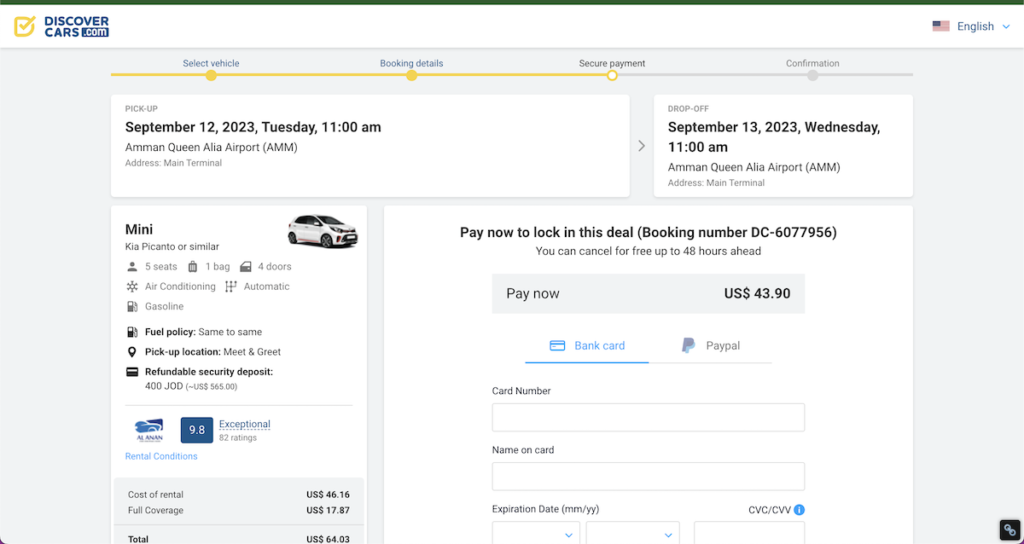Click the US flag language icon
This screenshot has width=1024, height=544.
[940, 26]
